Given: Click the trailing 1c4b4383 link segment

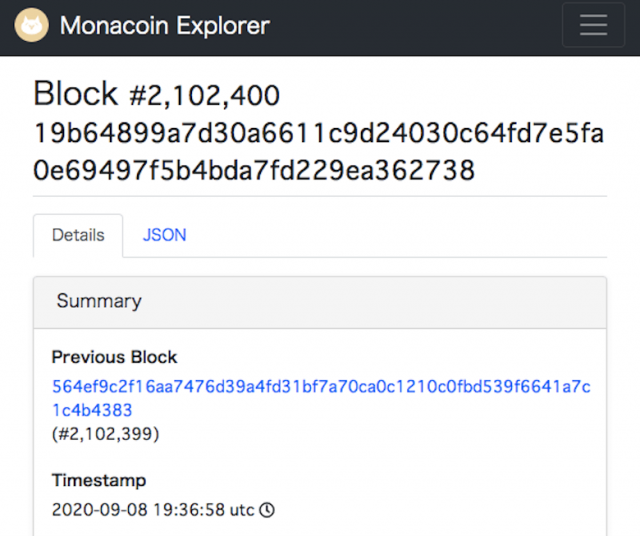Looking at the screenshot, I should pos(92,410).
